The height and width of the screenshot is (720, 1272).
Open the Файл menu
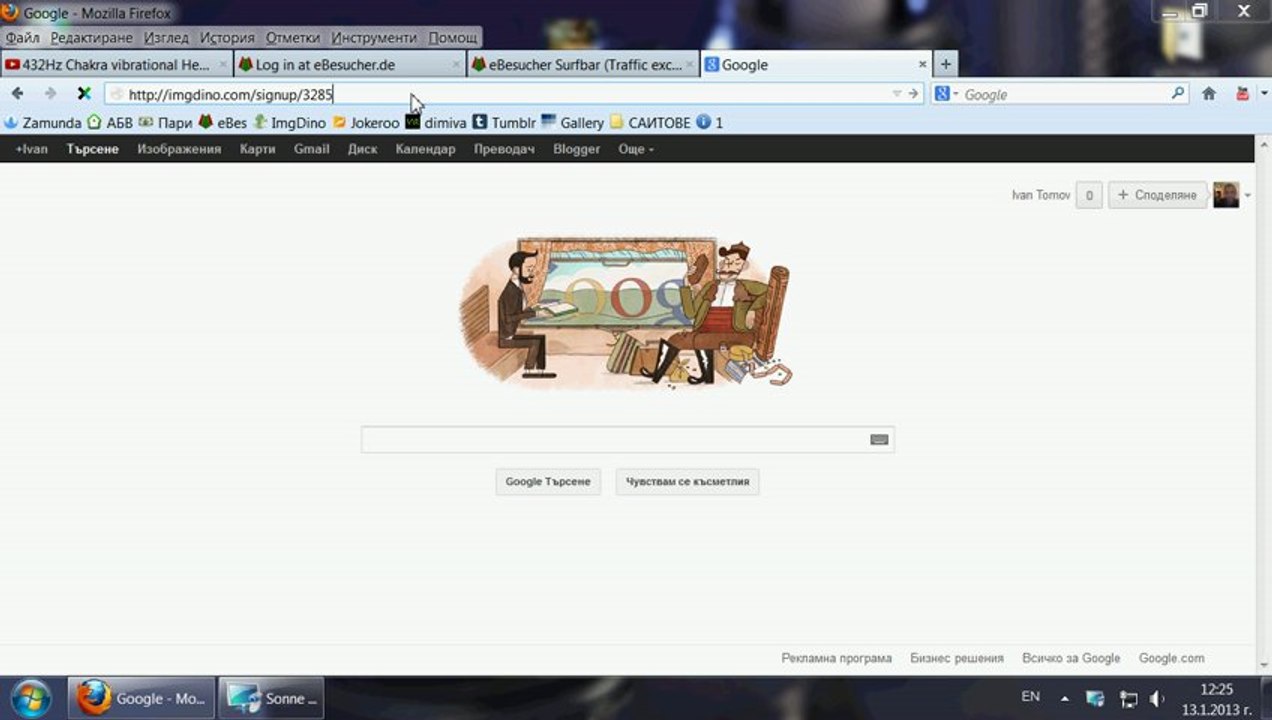tap(23, 37)
